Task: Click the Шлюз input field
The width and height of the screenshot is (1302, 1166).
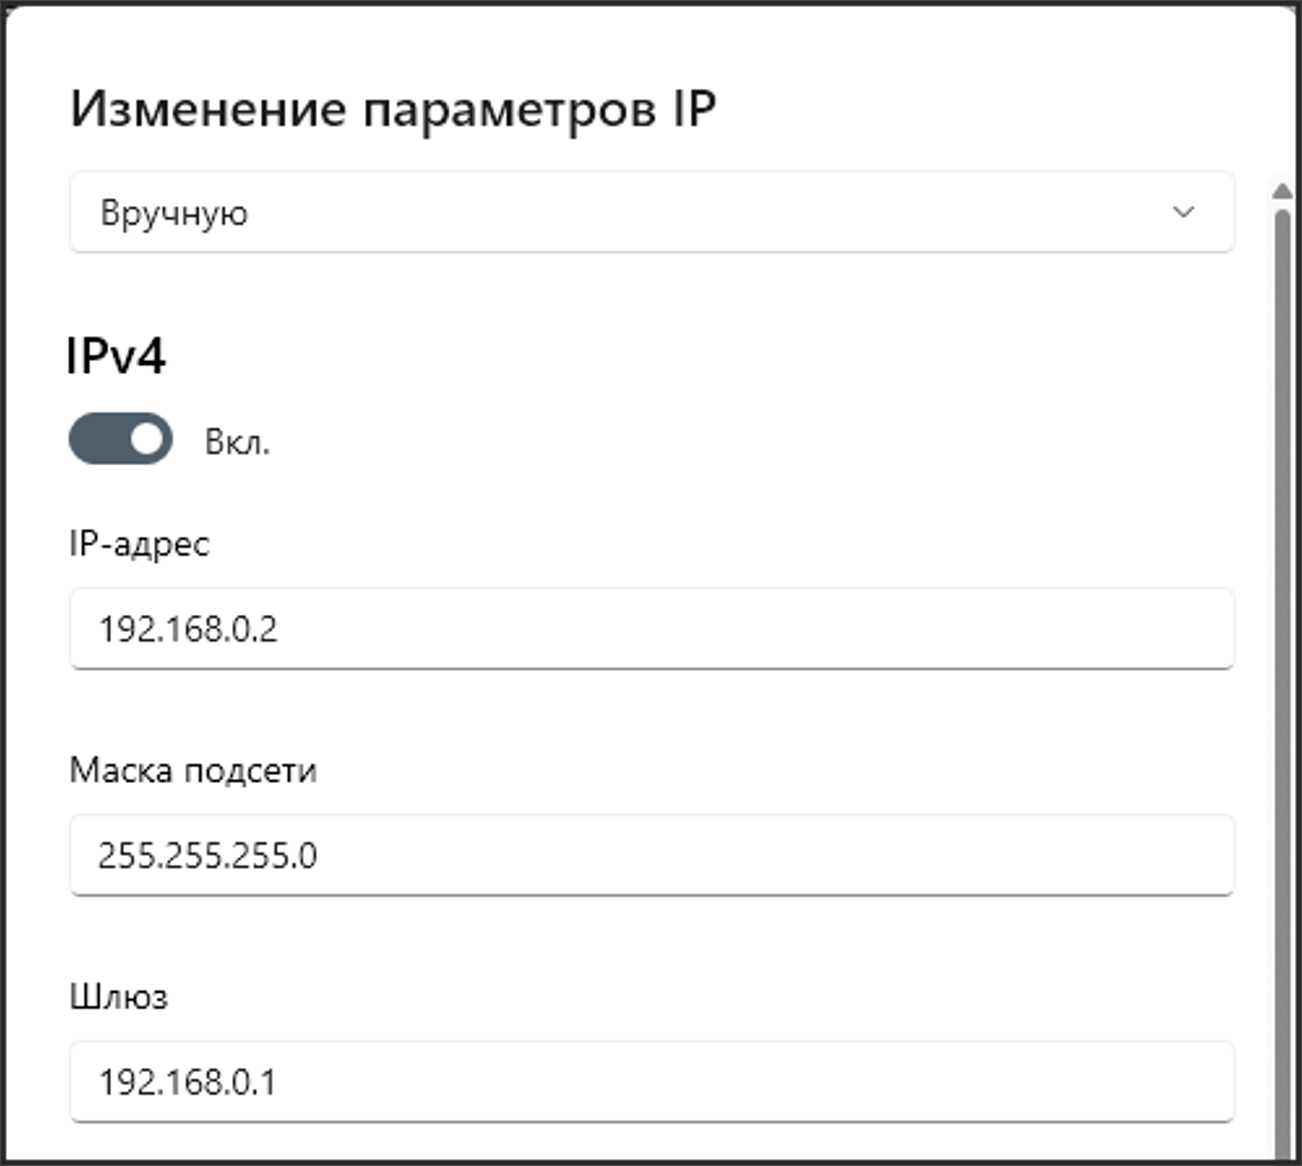Action: 650,1081
